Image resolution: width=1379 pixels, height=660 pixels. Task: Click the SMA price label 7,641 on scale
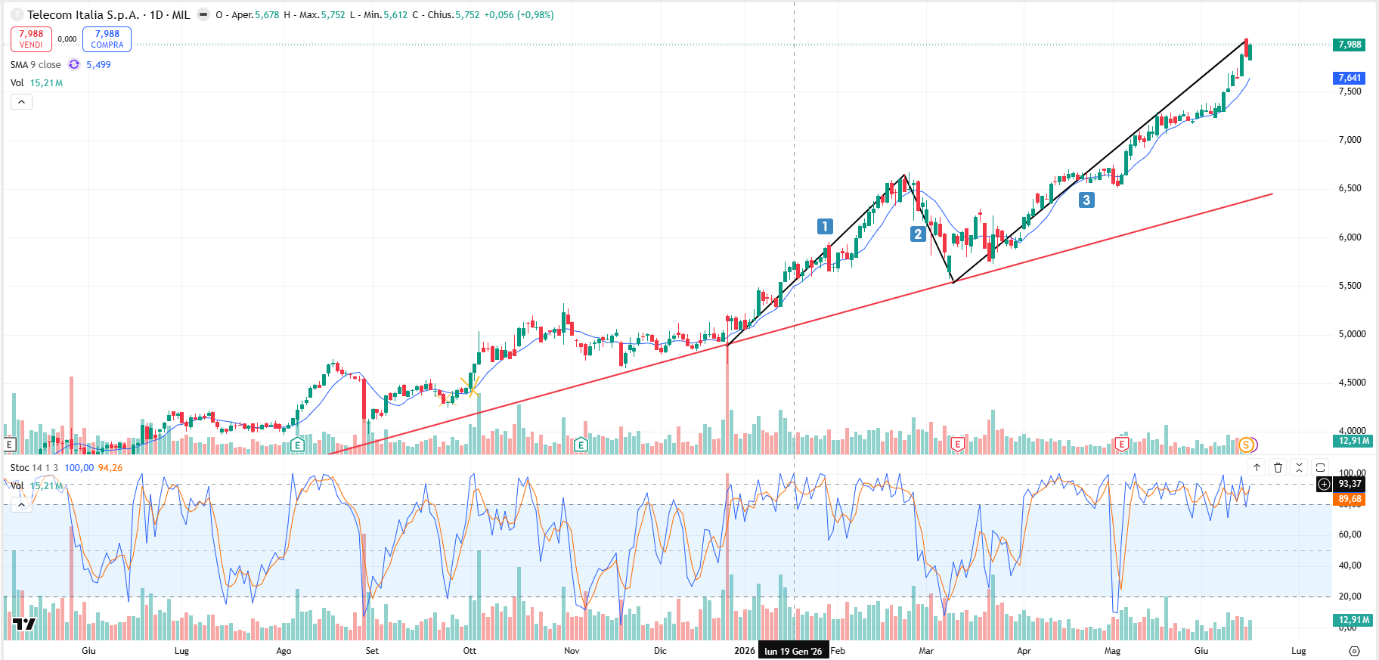tap(1350, 78)
